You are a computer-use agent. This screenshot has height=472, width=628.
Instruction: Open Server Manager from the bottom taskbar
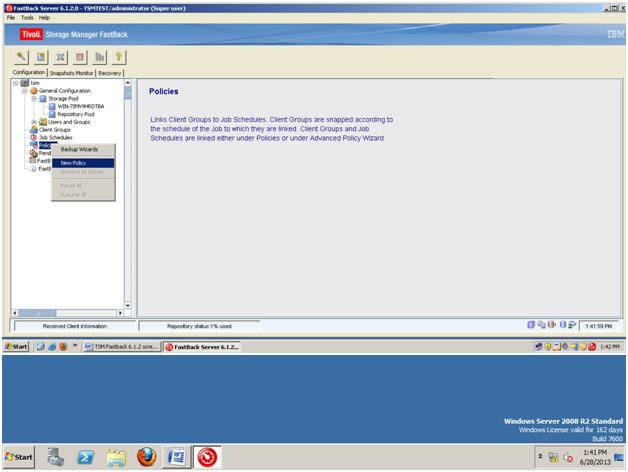(x=55, y=457)
